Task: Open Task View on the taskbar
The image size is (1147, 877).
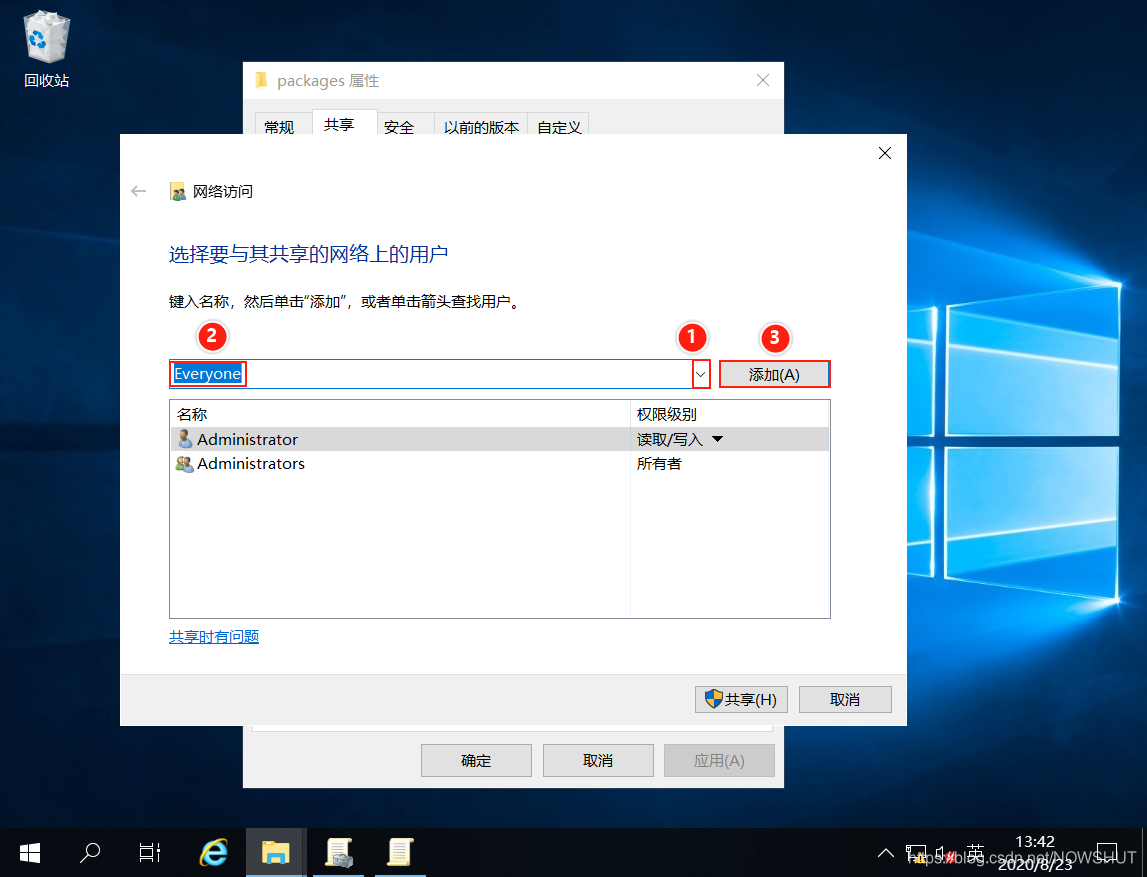Action: [x=150, y=853]
